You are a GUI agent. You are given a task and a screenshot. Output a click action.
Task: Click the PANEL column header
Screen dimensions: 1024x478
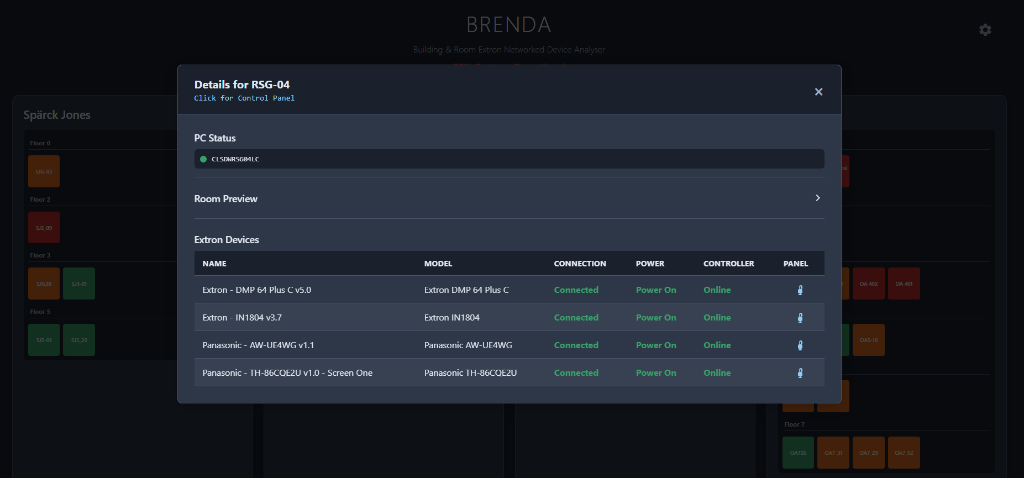click(796, 264)
